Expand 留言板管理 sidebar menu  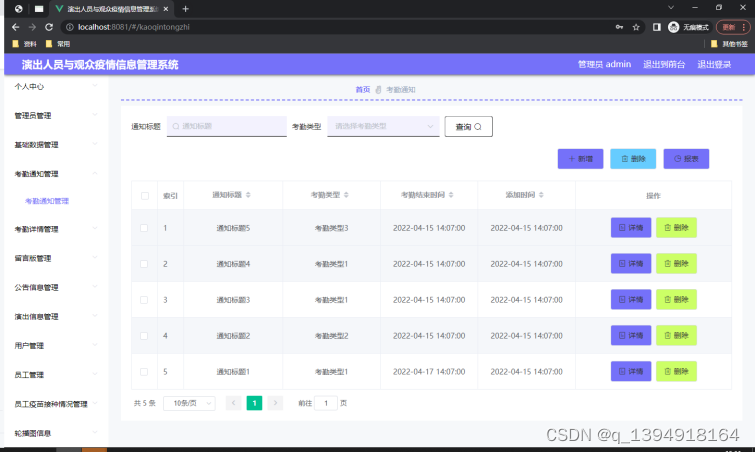click(x=56, y=259)
